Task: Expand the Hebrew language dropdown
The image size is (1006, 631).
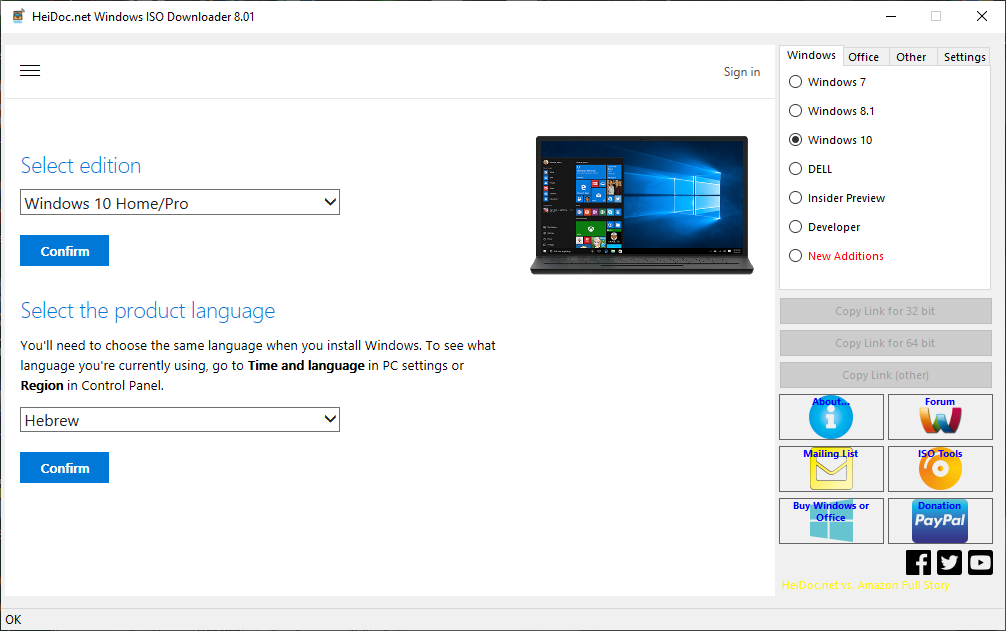Action: pyautogui.click(x=180, y=420)
